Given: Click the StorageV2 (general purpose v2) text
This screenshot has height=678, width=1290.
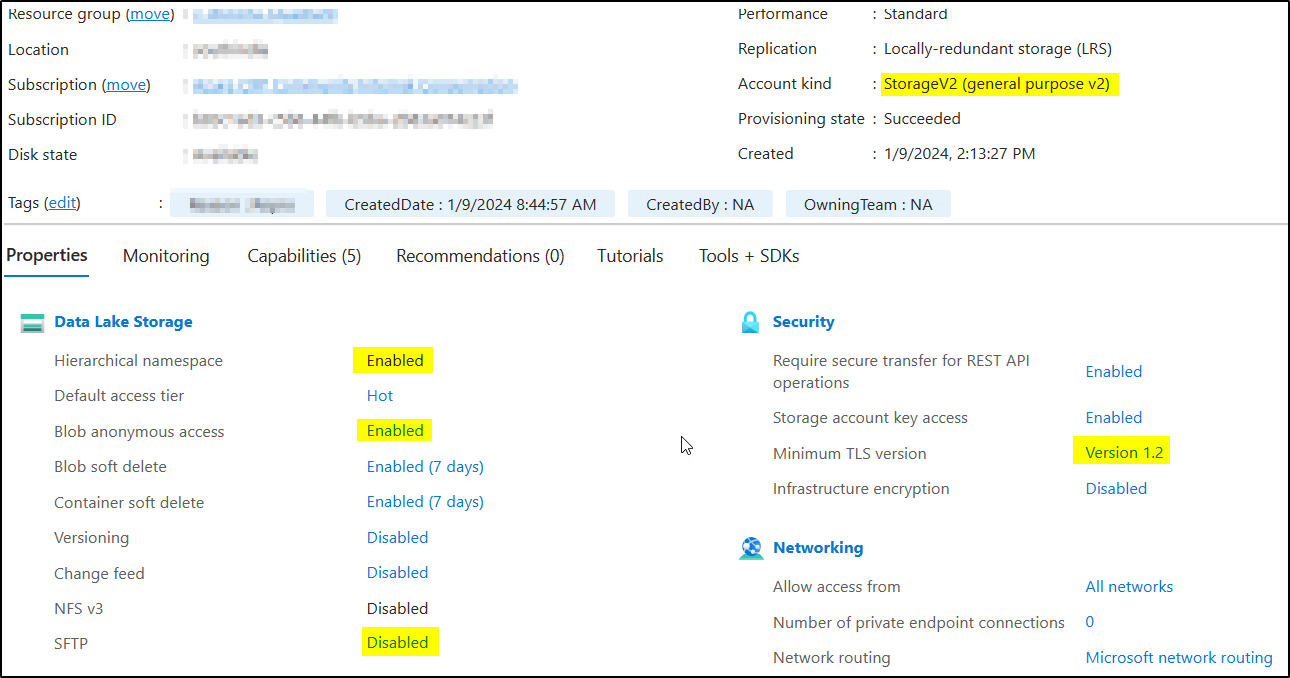Looking at the screenshot, I should click(x=997, y=84).
